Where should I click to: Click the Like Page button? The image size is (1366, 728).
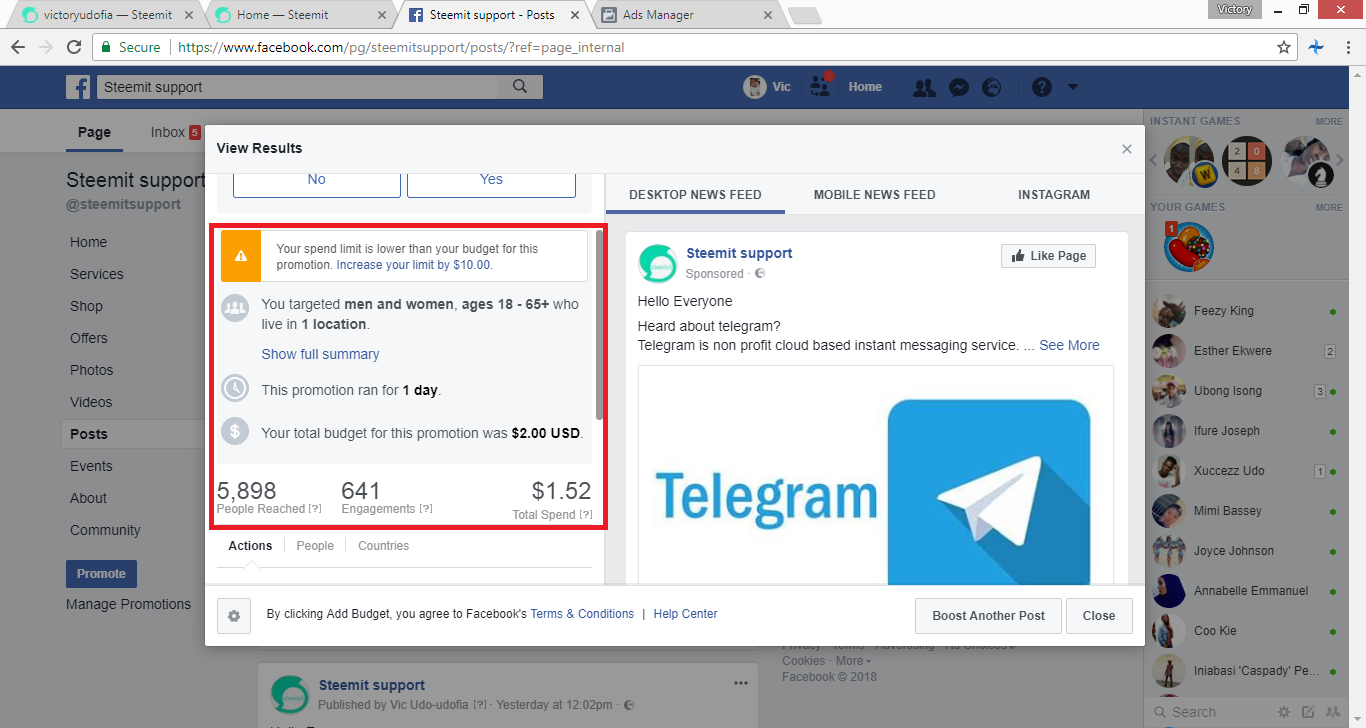1048,256
